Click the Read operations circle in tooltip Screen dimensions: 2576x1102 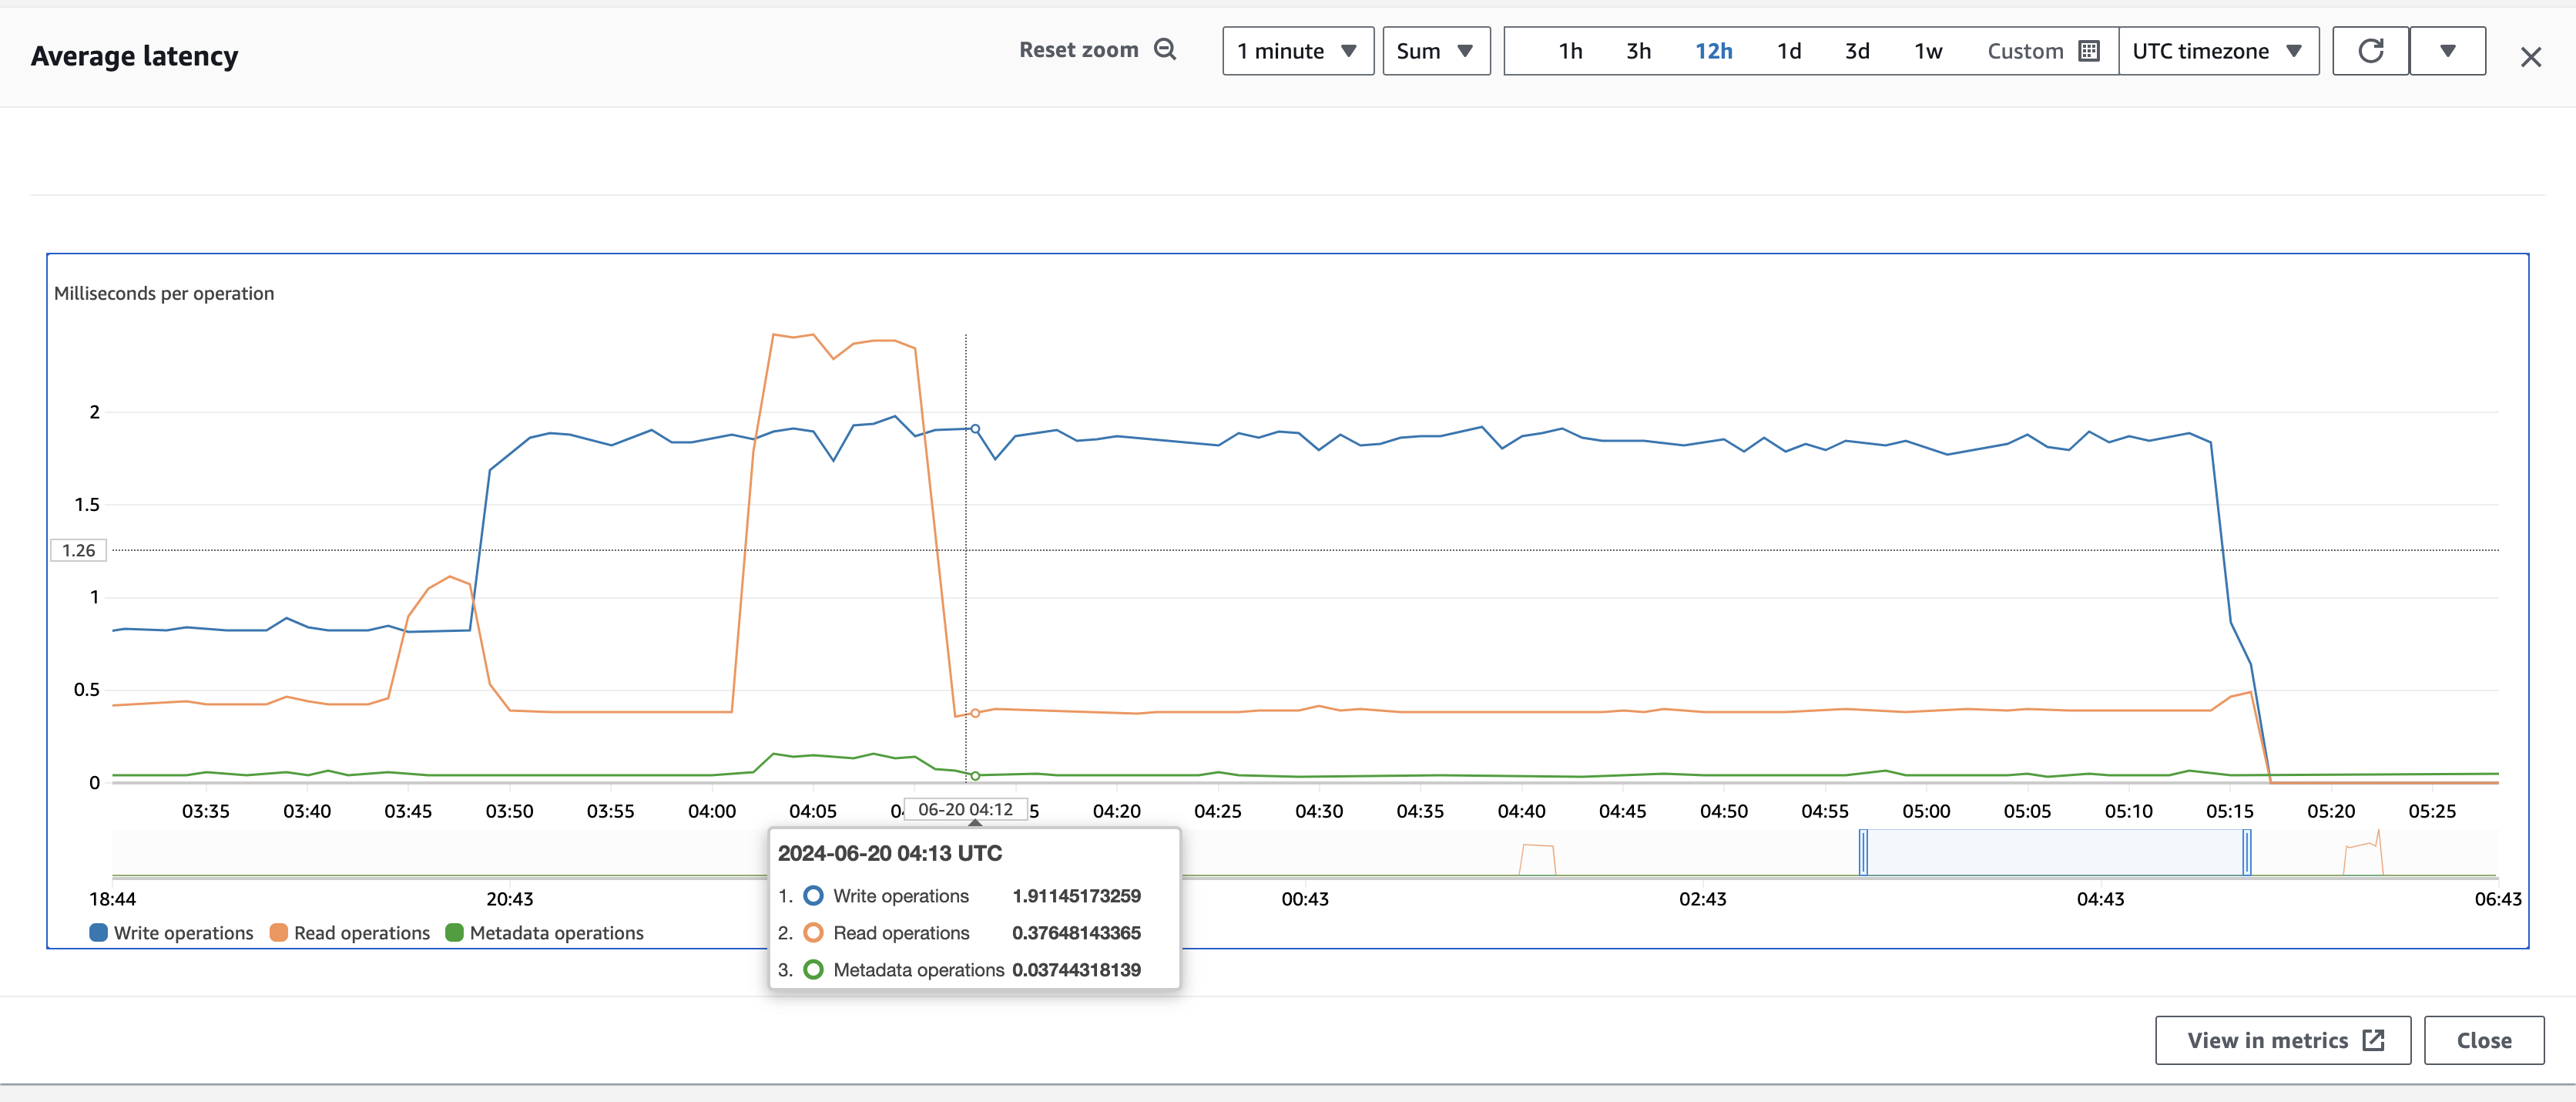coord(813,933)
